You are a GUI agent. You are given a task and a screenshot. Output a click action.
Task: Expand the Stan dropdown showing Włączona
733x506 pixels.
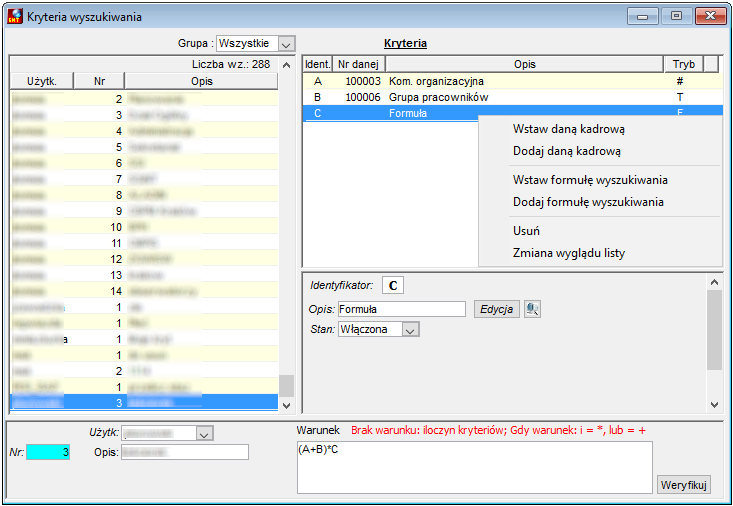pyautogui.click(x=410, y=329)
